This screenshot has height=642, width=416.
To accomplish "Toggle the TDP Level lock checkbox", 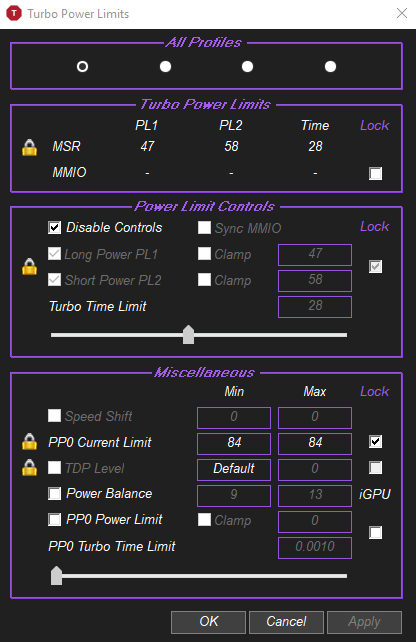I will pyautogui.click(x=375, y=468).
